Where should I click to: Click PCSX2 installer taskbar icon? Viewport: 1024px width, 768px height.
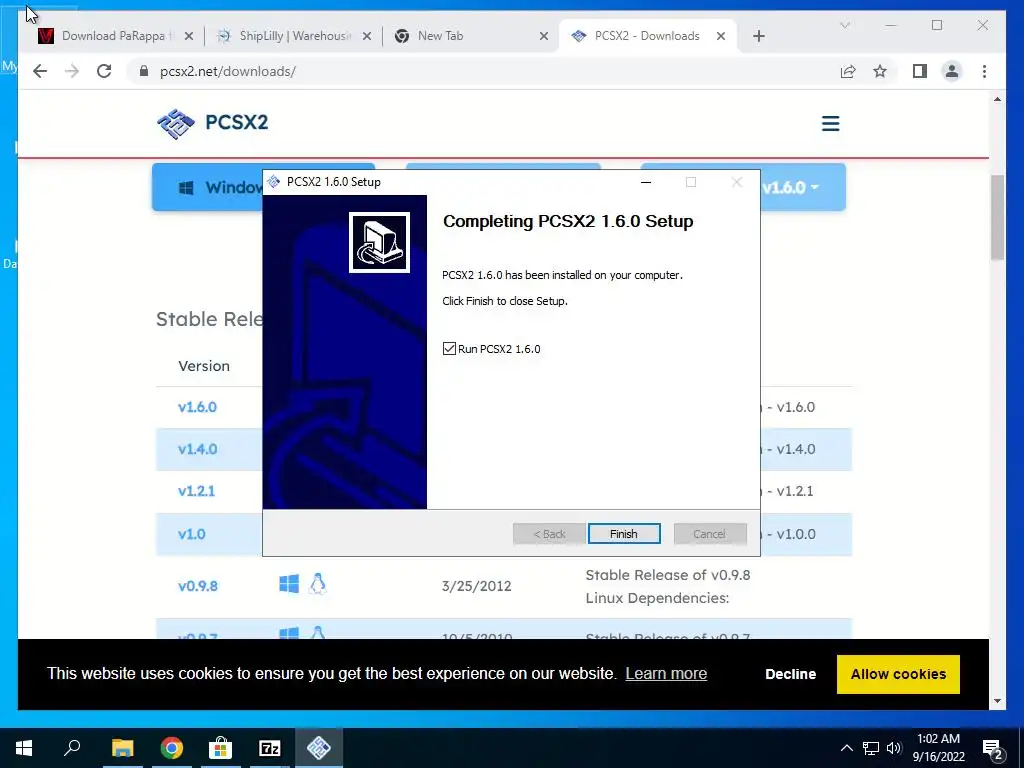coord(319,748)
